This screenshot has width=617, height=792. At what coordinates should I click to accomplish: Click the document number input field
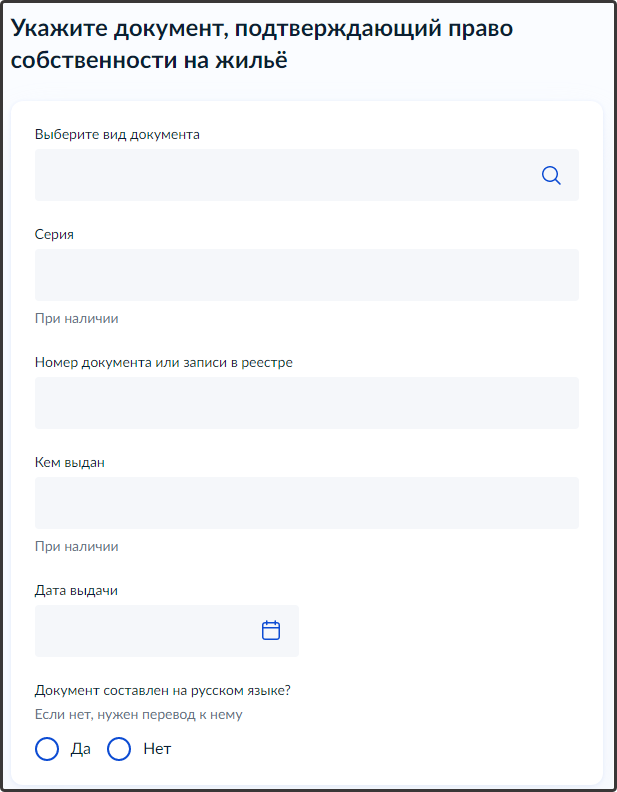[x=306, y=403]
